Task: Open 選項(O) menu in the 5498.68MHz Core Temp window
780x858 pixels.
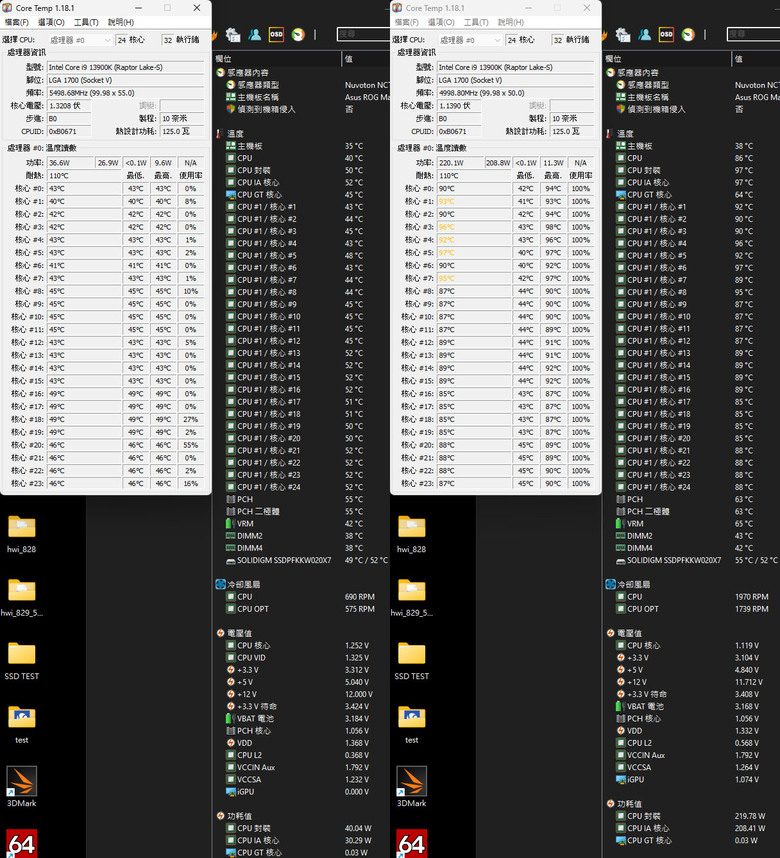Action: point(51,22)
